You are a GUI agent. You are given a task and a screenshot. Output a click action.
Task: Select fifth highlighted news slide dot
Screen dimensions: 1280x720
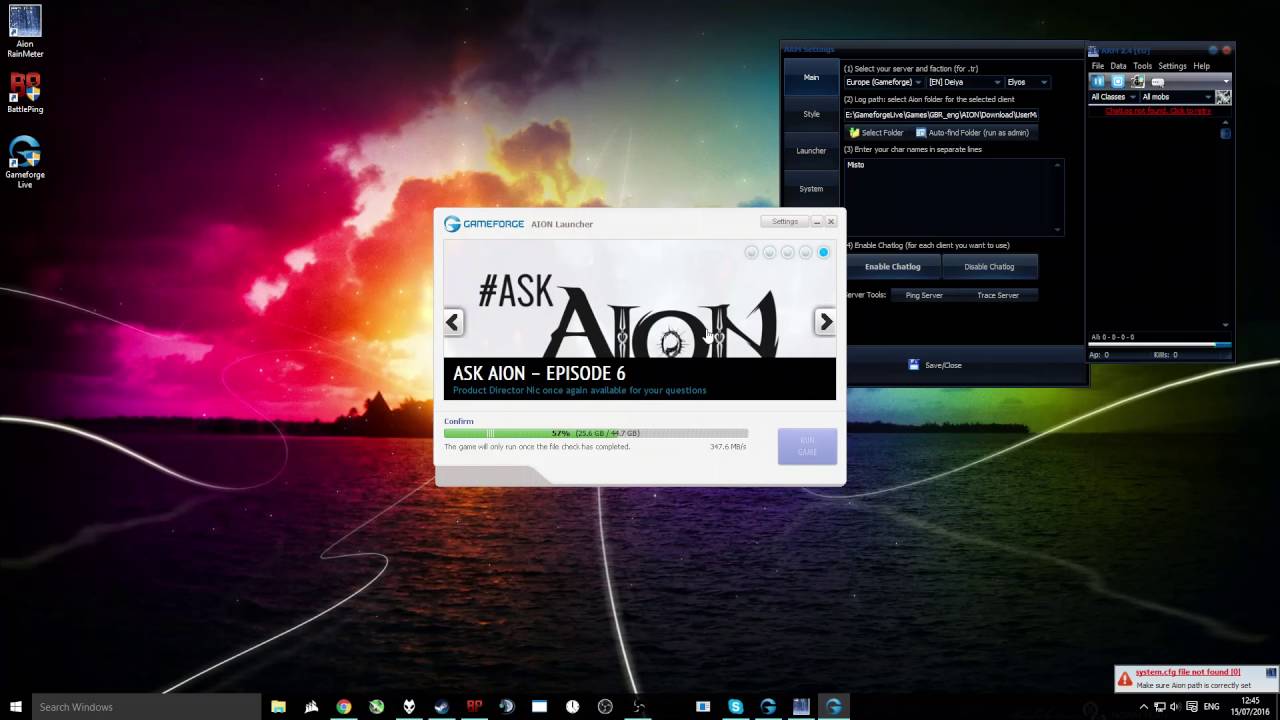click(823, 253)
